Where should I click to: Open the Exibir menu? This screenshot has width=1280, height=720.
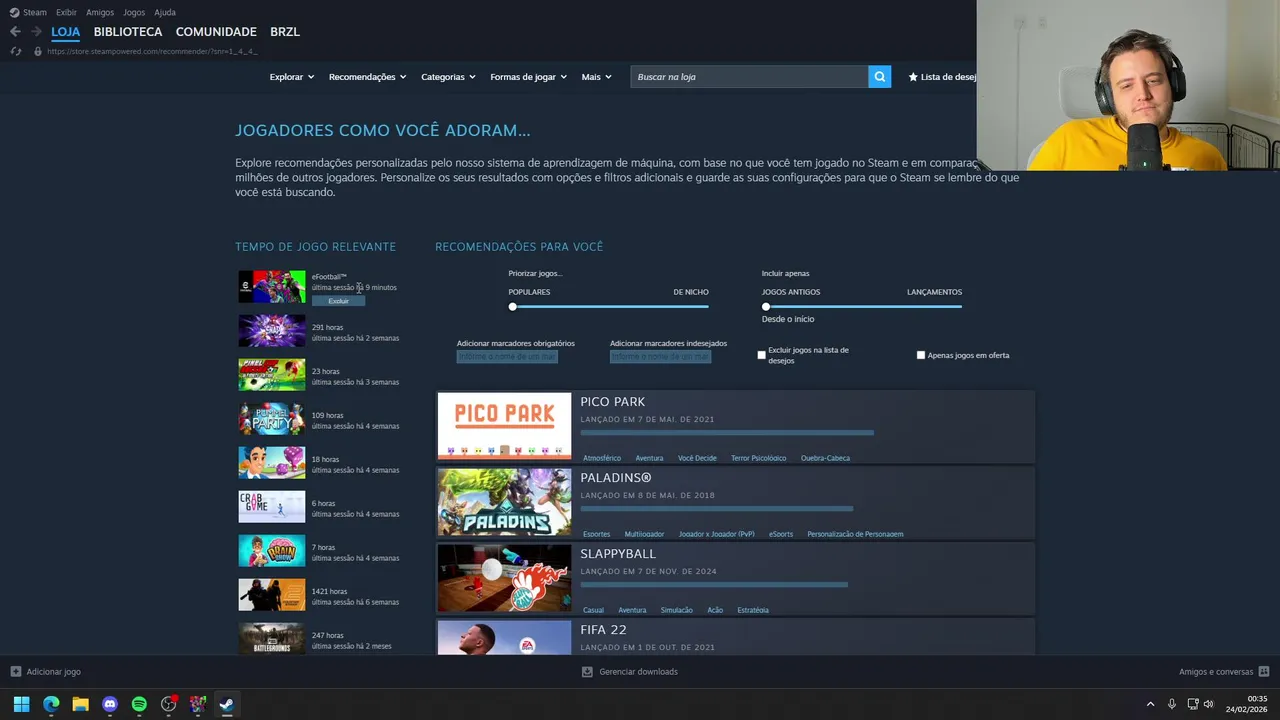tap(66, 12)
